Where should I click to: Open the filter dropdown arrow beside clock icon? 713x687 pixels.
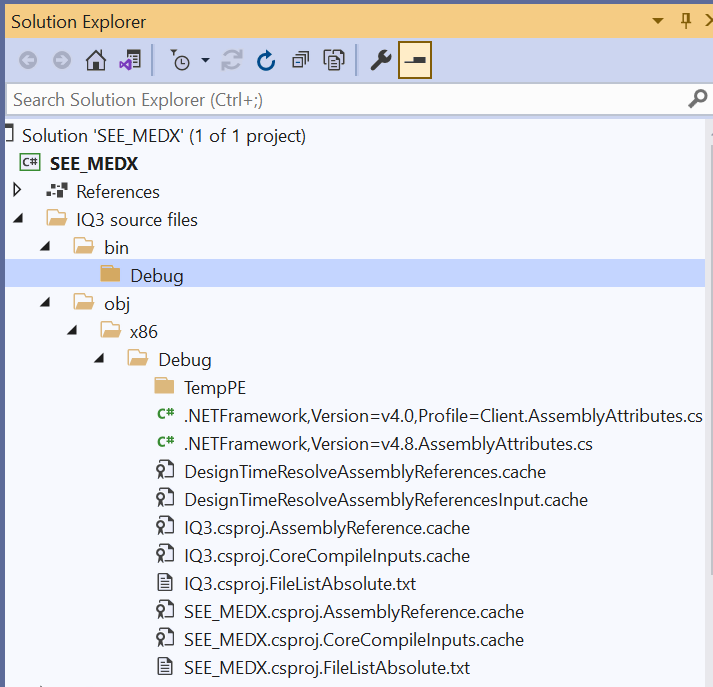pos(206,60)
